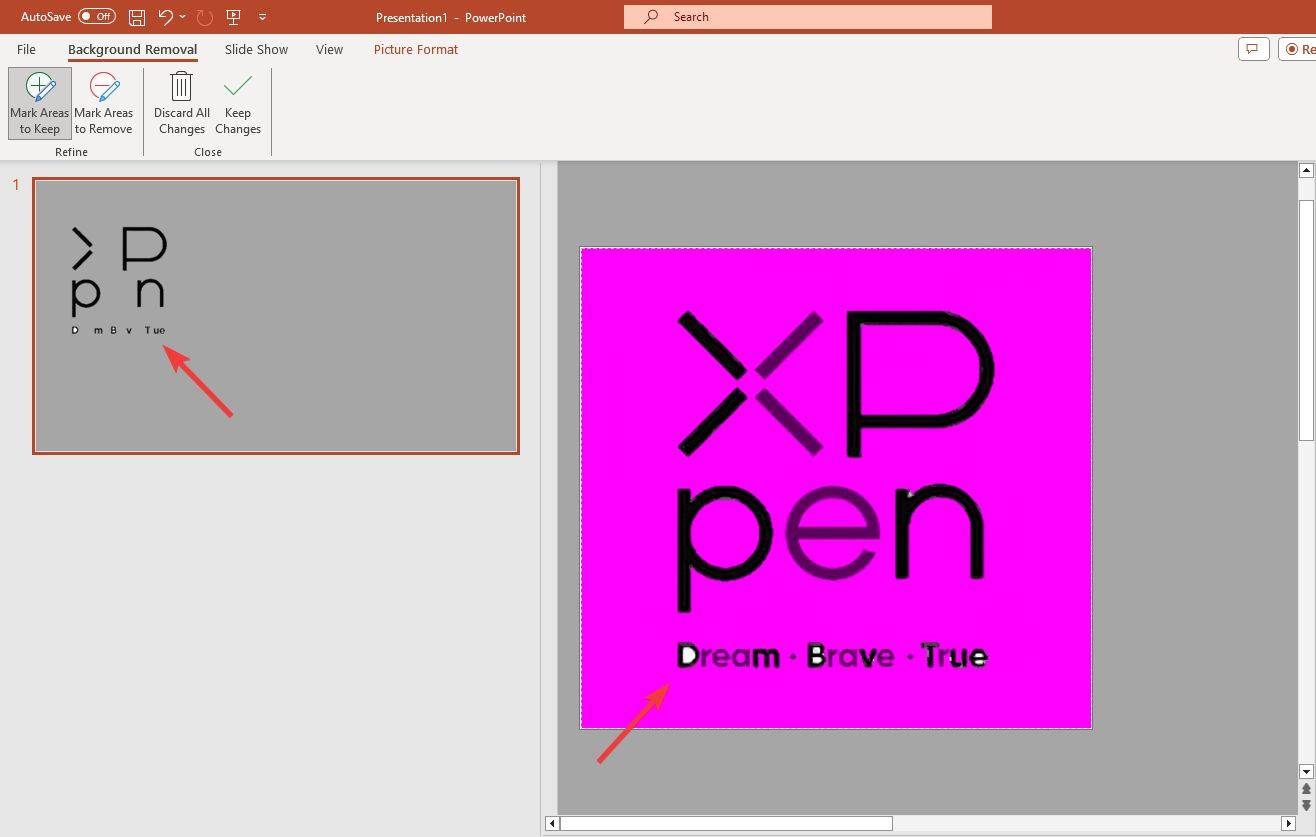This screenshot has height=837, width=1316.
Task: Open the File menu
Action: pyautogui.click(x=26, y=49)
